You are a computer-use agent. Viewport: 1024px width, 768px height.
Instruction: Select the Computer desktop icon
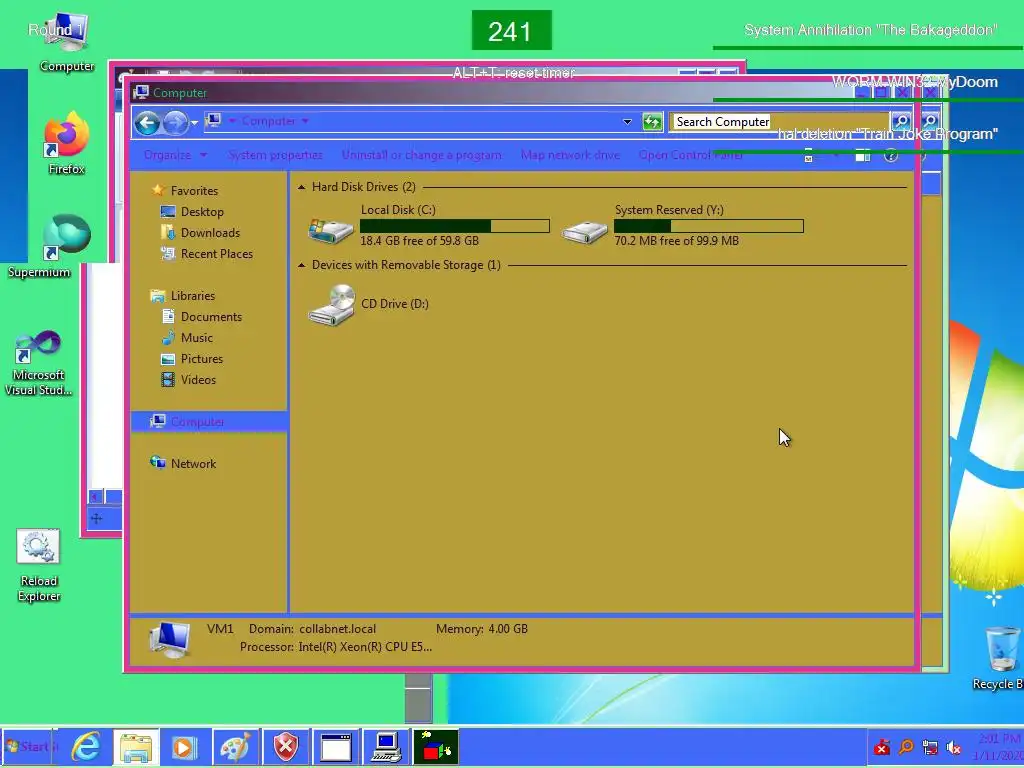[x=66, y=43]
